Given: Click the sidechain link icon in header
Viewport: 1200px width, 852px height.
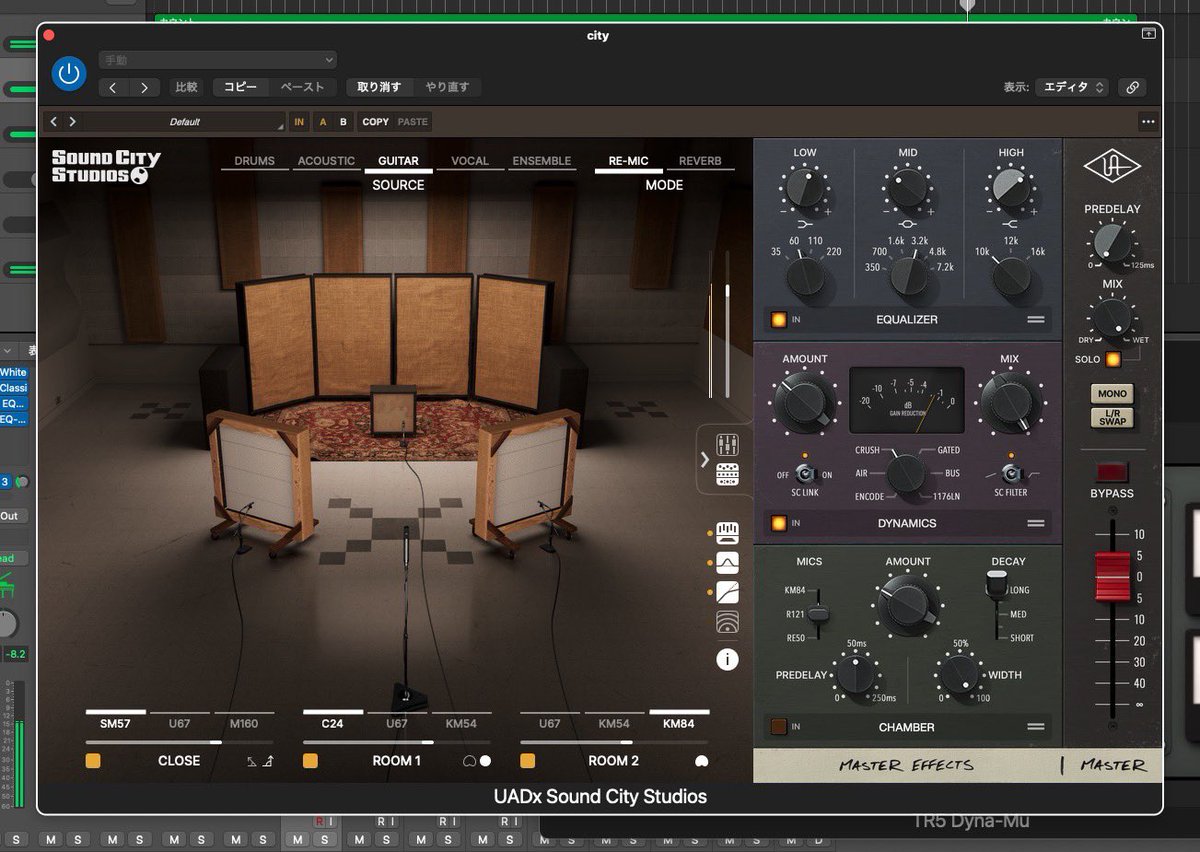Looking at the screenshot, I should tap(1132, 87).
